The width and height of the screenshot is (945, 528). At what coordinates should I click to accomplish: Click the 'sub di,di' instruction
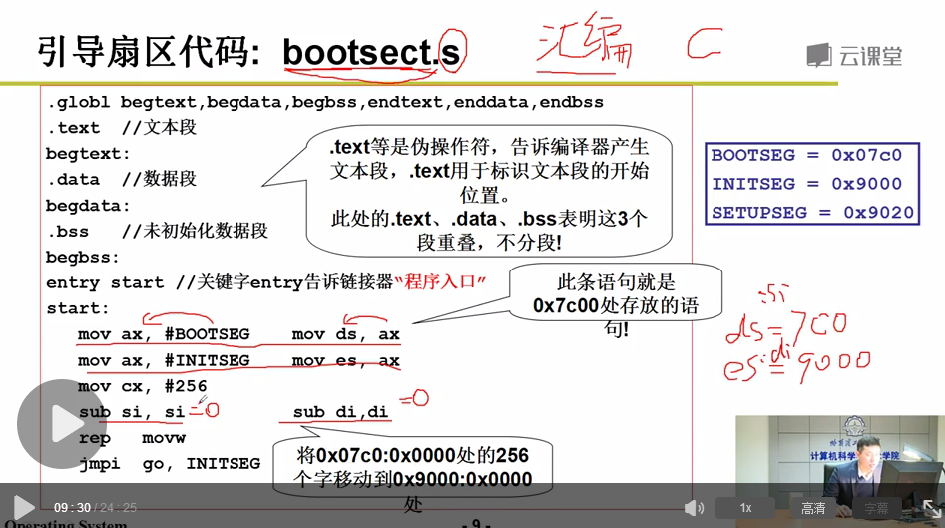coord(341,412)
